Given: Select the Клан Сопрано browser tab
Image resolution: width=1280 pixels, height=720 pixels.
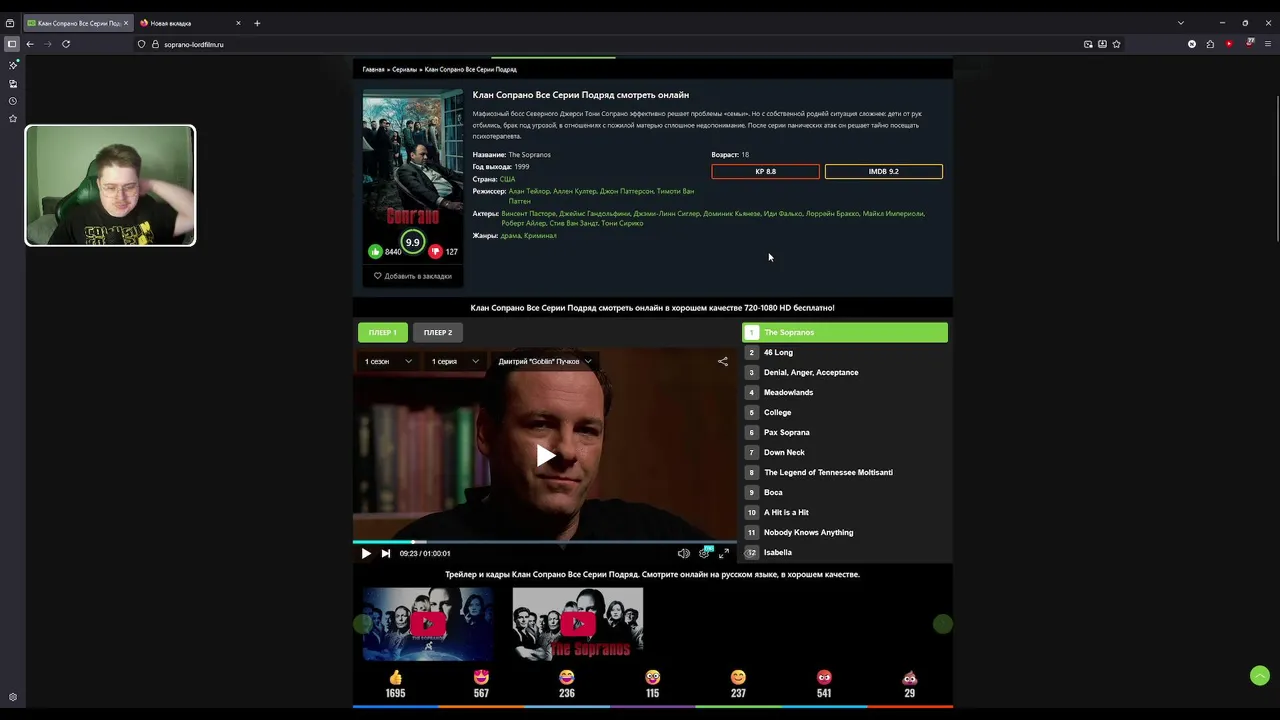Looking at the screenshot, I should point(78,23).
